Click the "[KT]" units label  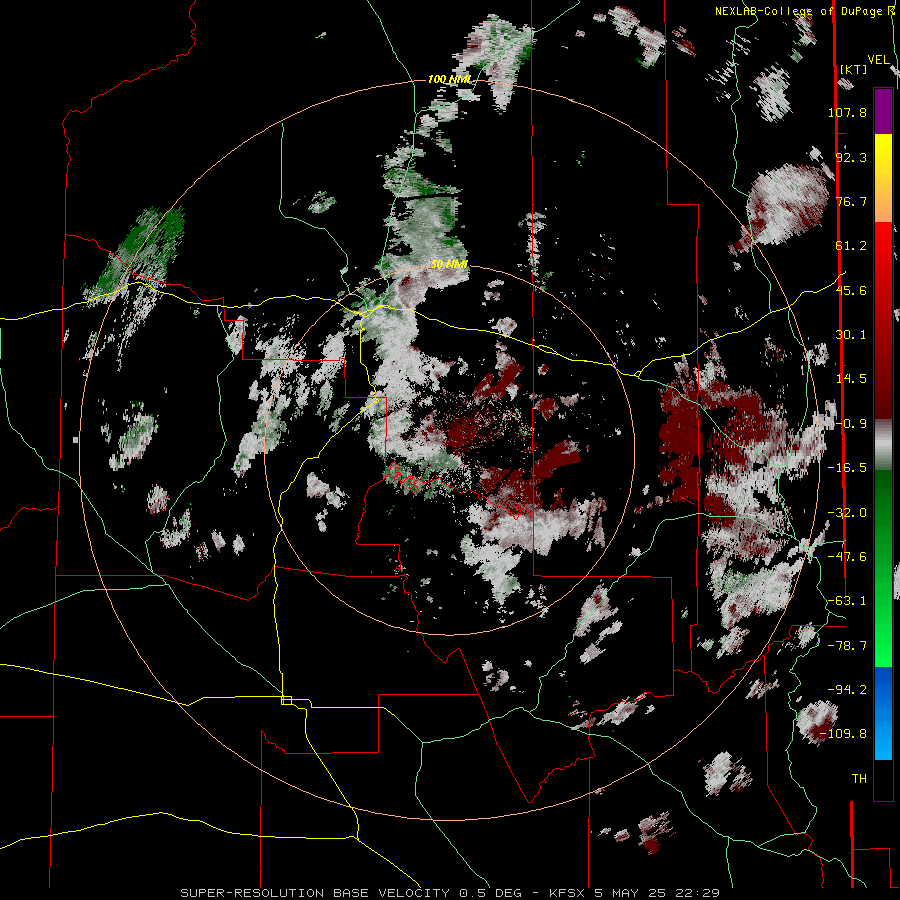(x=853, y=69)
